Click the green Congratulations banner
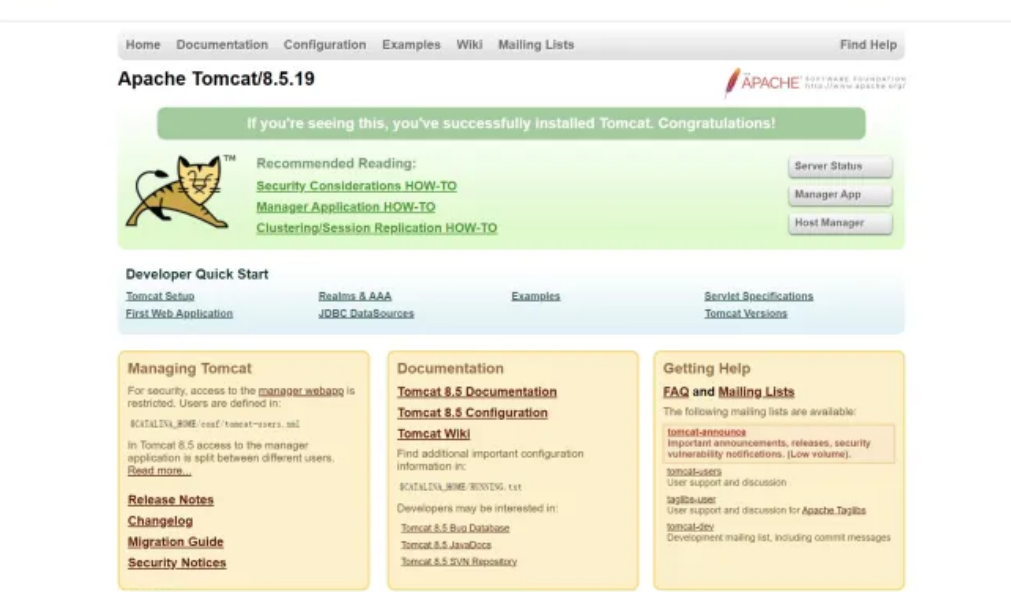This screenshot has width=1011, height=592. (x=511, y=123)
